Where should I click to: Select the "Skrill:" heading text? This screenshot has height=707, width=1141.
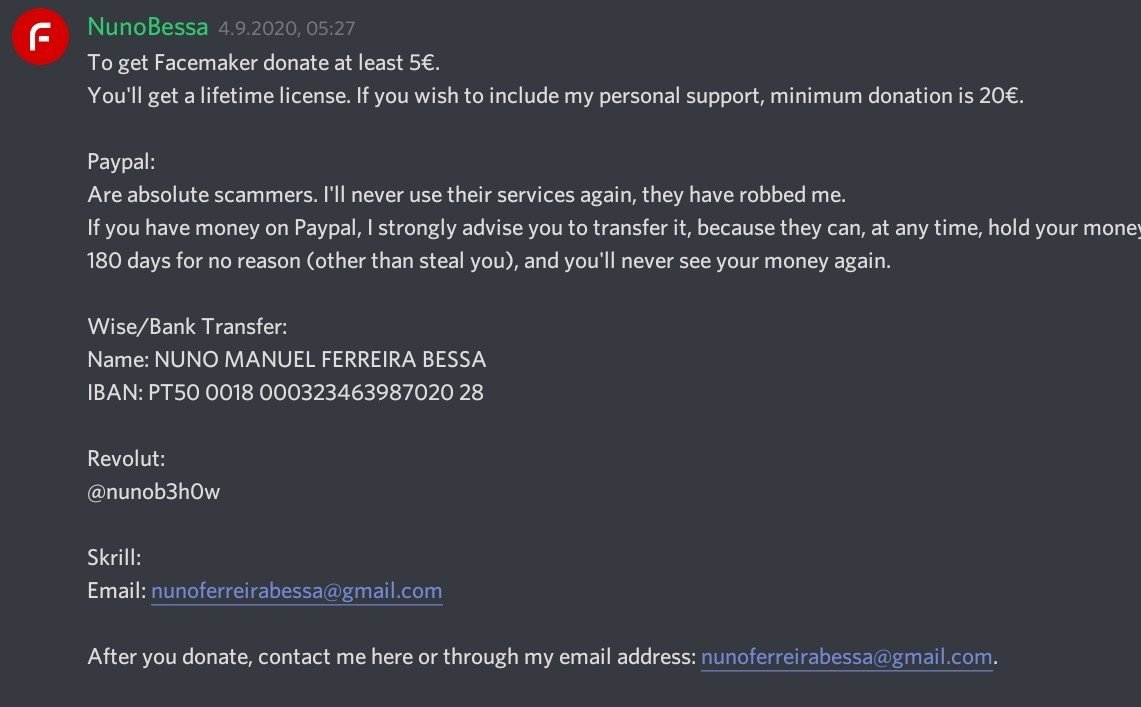[114, 557]
